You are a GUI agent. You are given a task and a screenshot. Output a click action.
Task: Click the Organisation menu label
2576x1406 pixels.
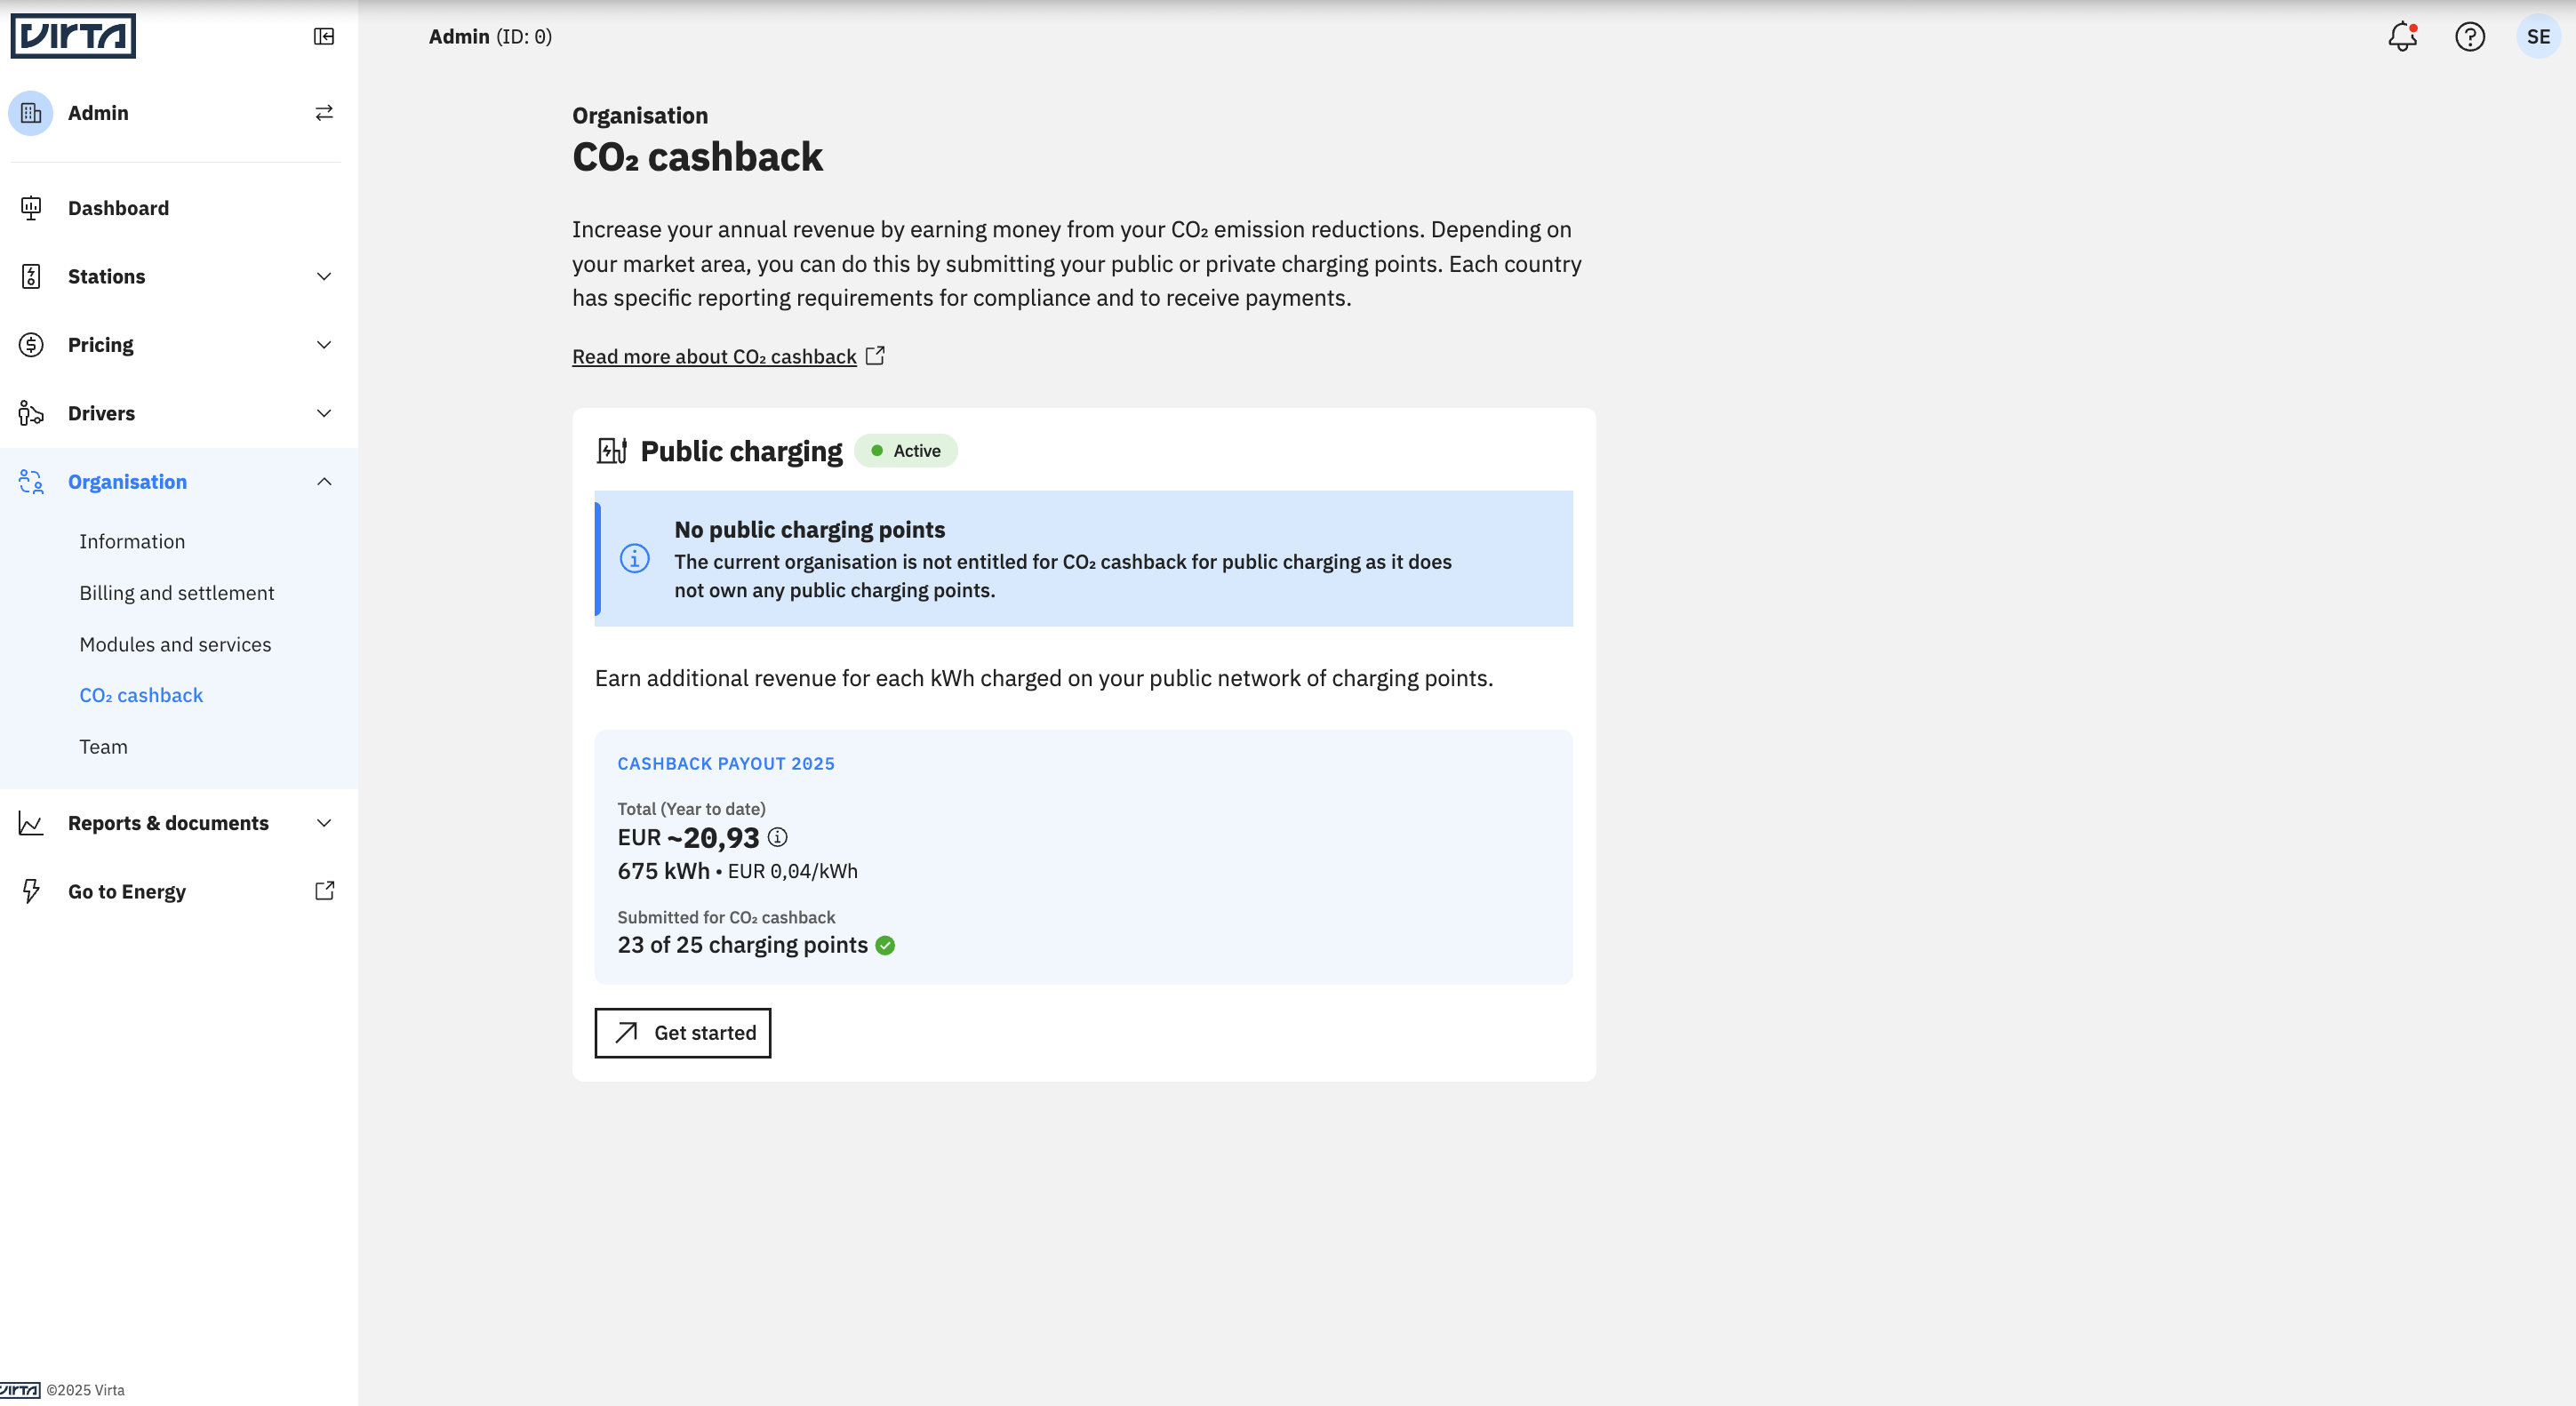127,482
